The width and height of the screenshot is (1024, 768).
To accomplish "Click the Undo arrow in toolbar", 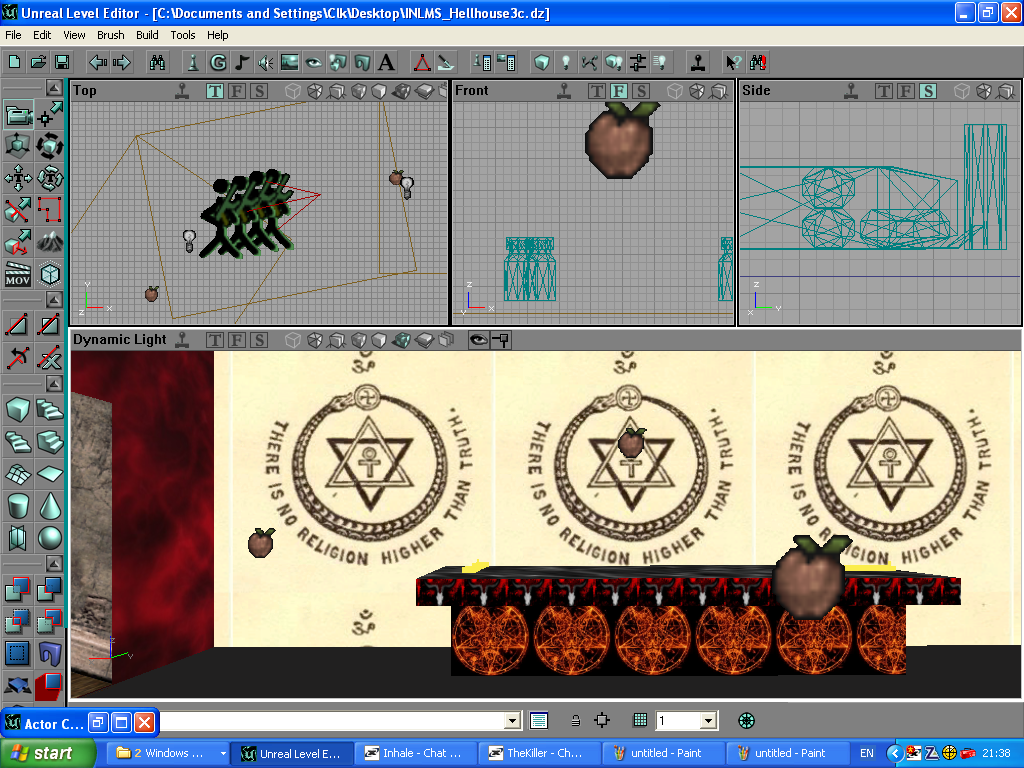I will (98, 62).
